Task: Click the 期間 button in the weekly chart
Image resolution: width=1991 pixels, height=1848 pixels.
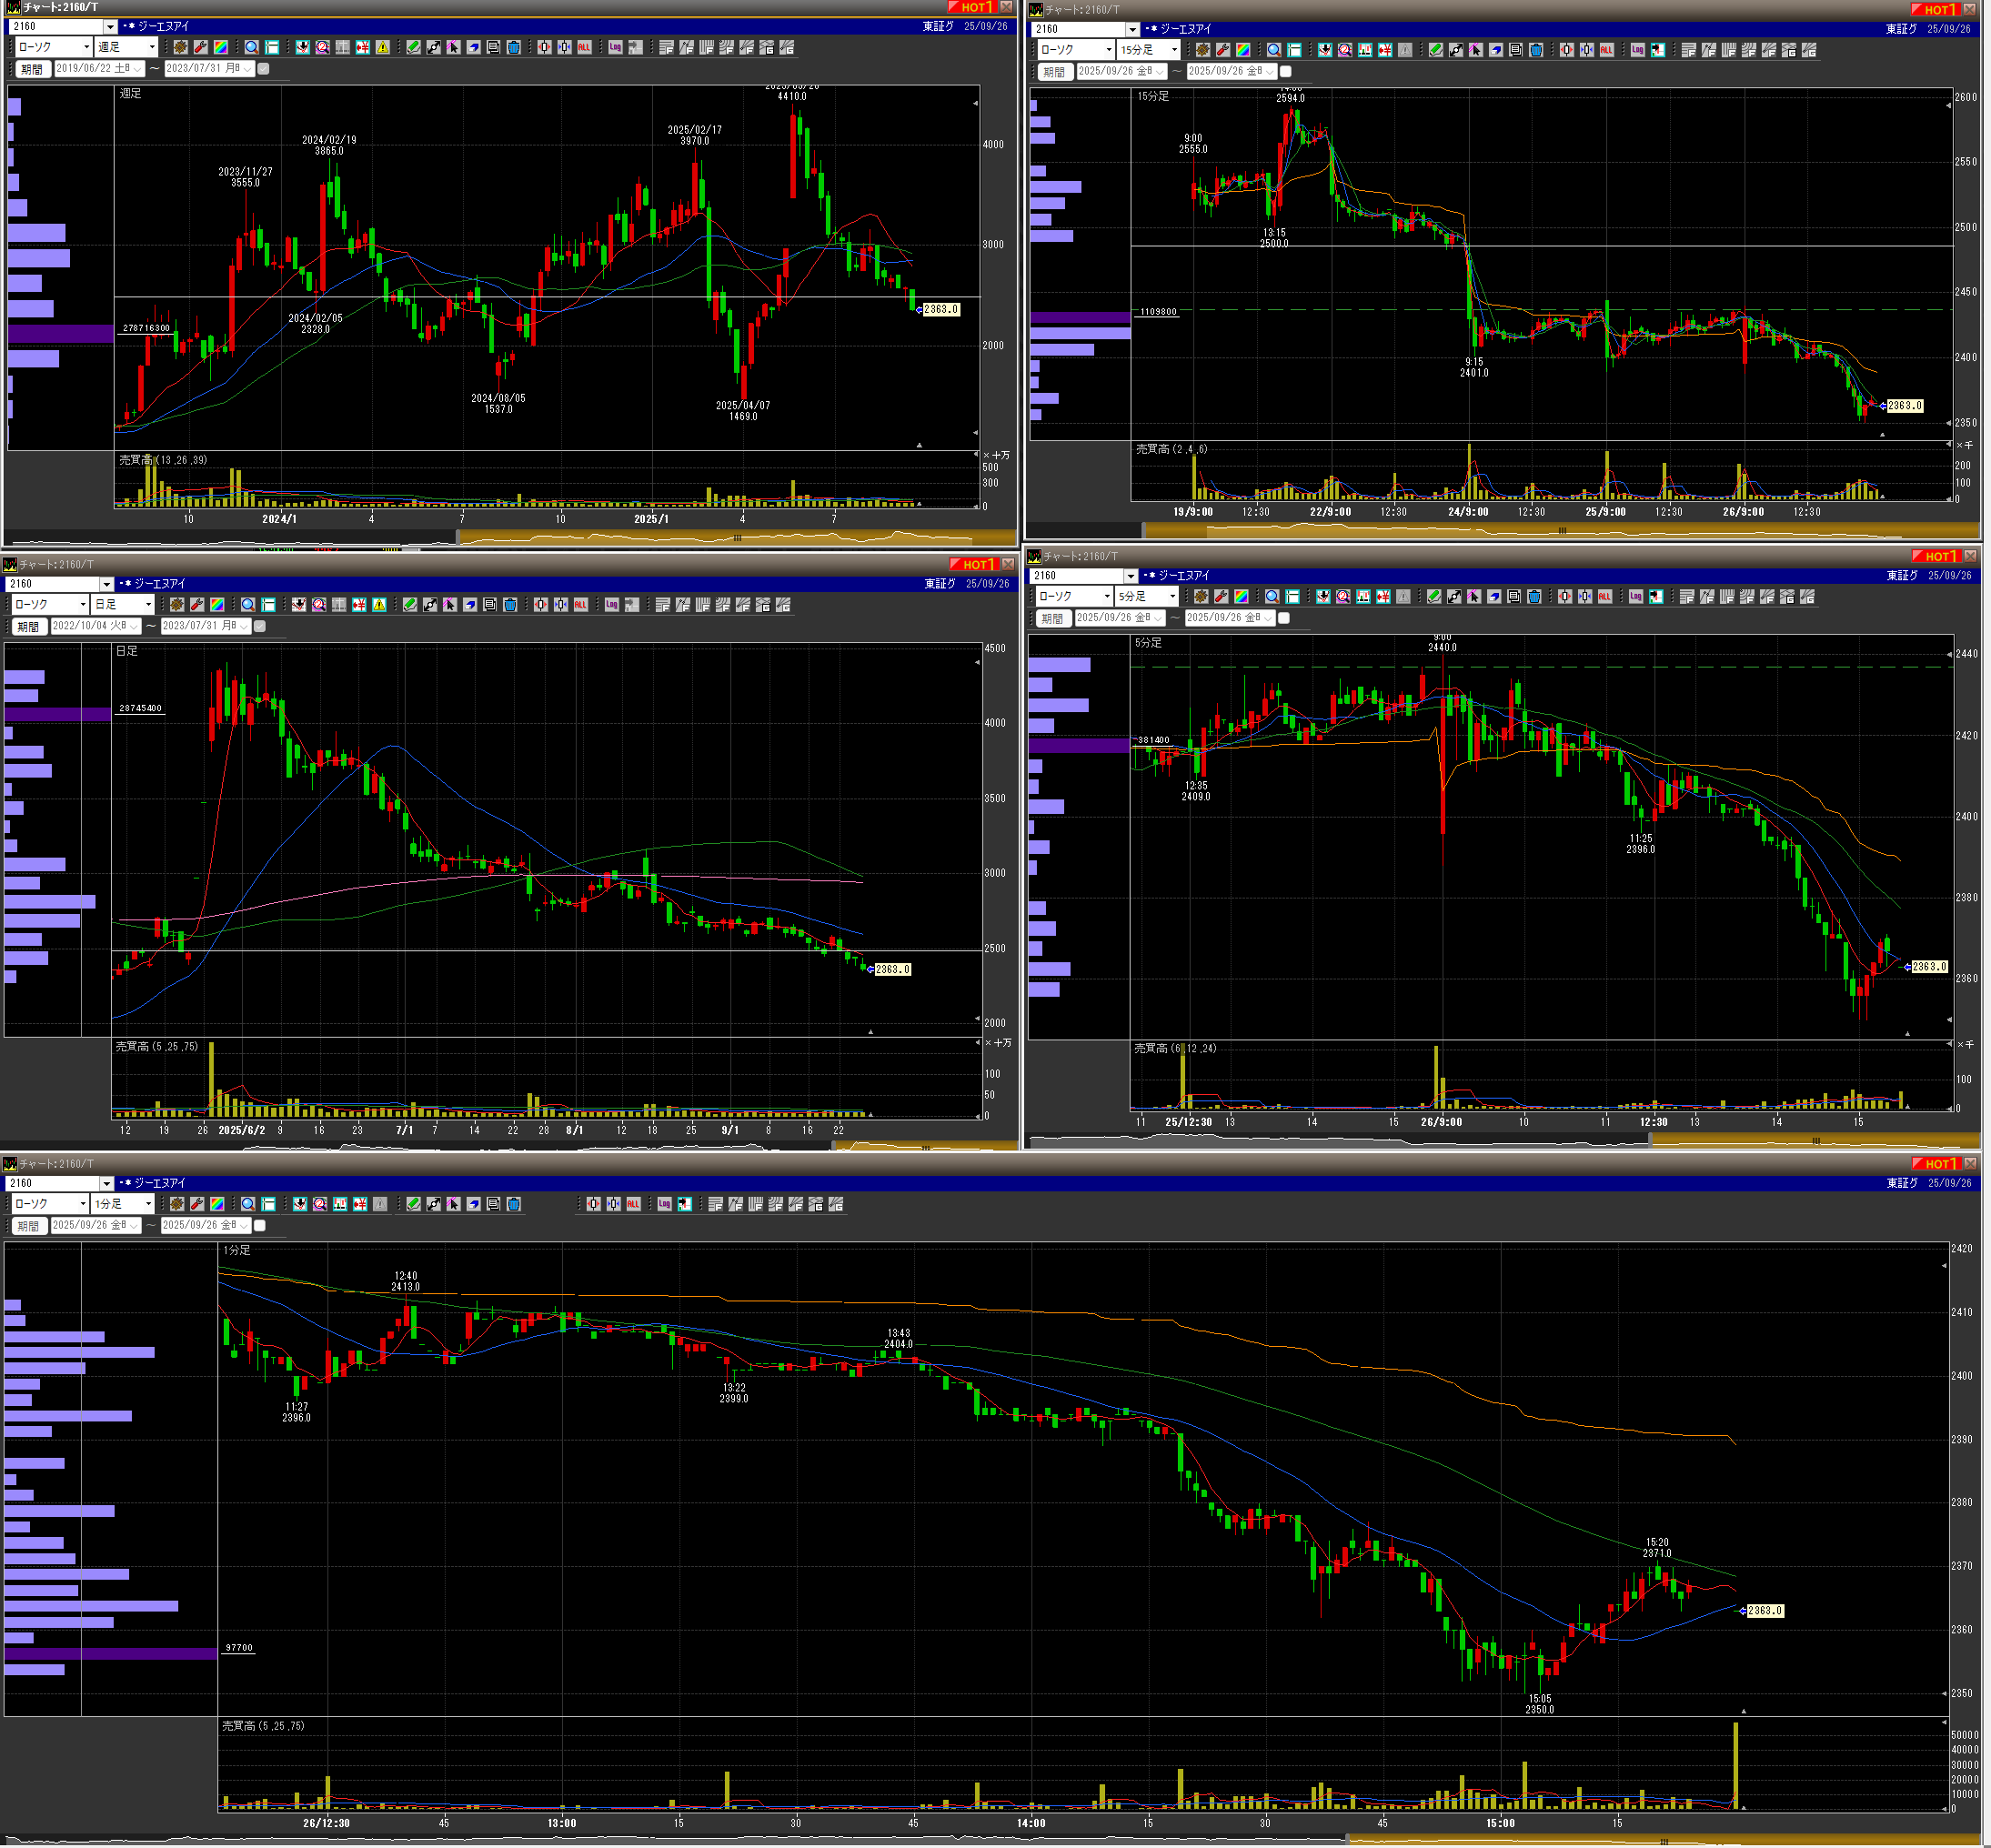Action: coord(31,69)
